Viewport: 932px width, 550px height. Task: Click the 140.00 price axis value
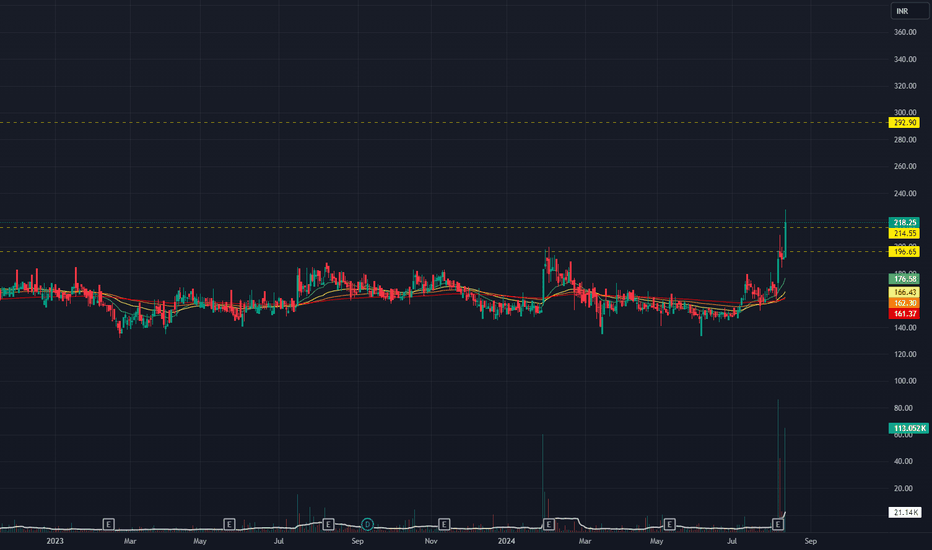pyautogui.click(x=905, y=328)
